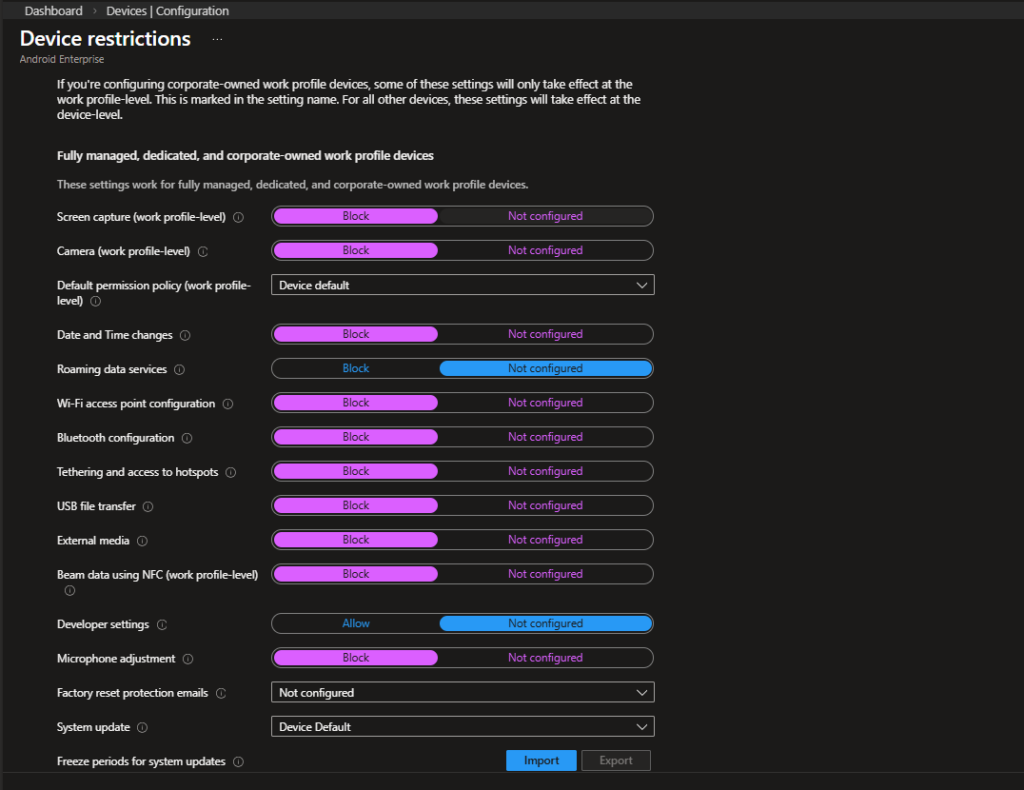Click info icon beside Camera (work profile-level)

click(x=203, y=251)
